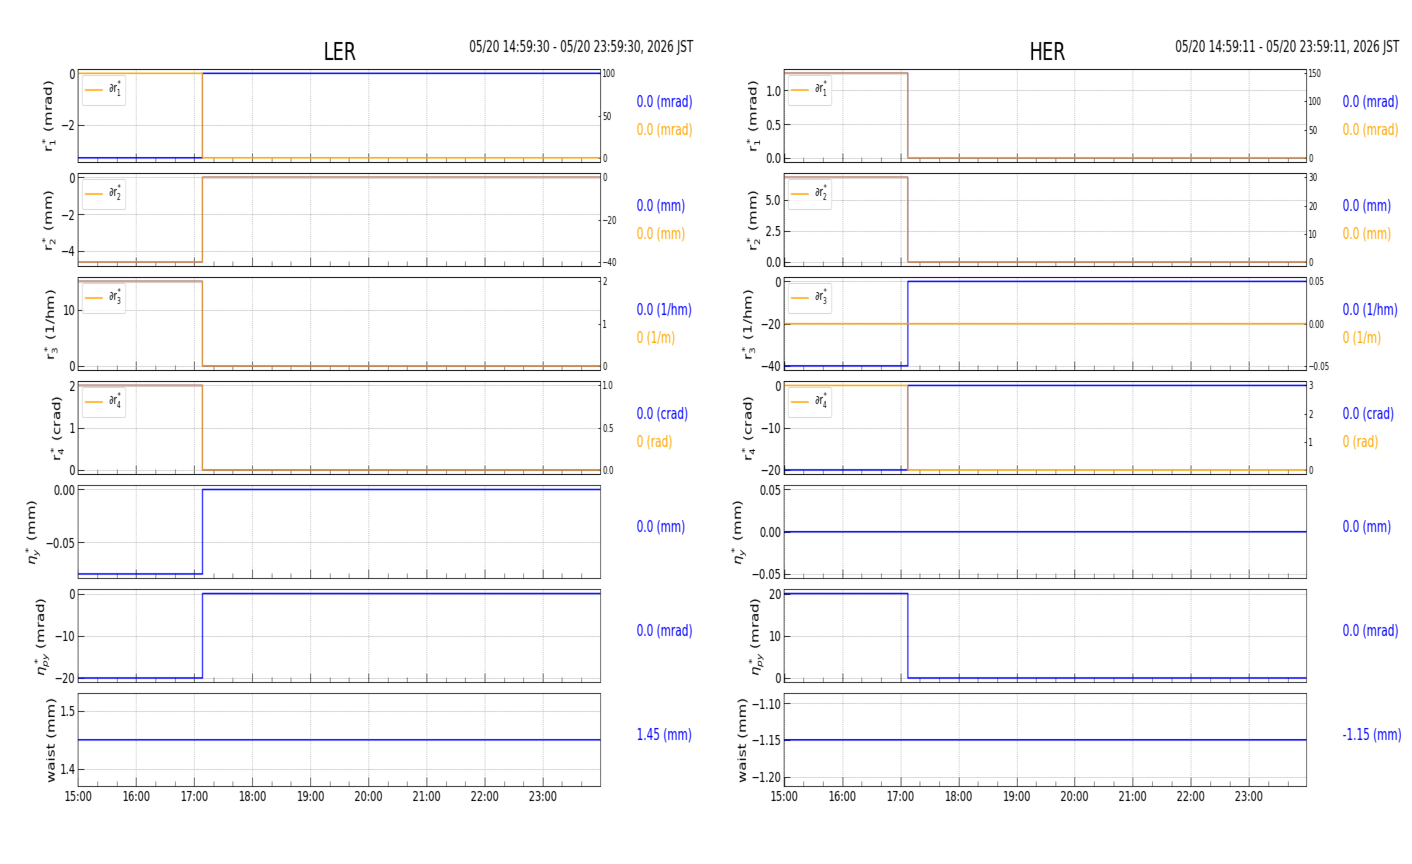Click the ∂r2* legend entry in HER r2 plot
The height and width of the screenshot is (864, 1412).
point(810,194)
